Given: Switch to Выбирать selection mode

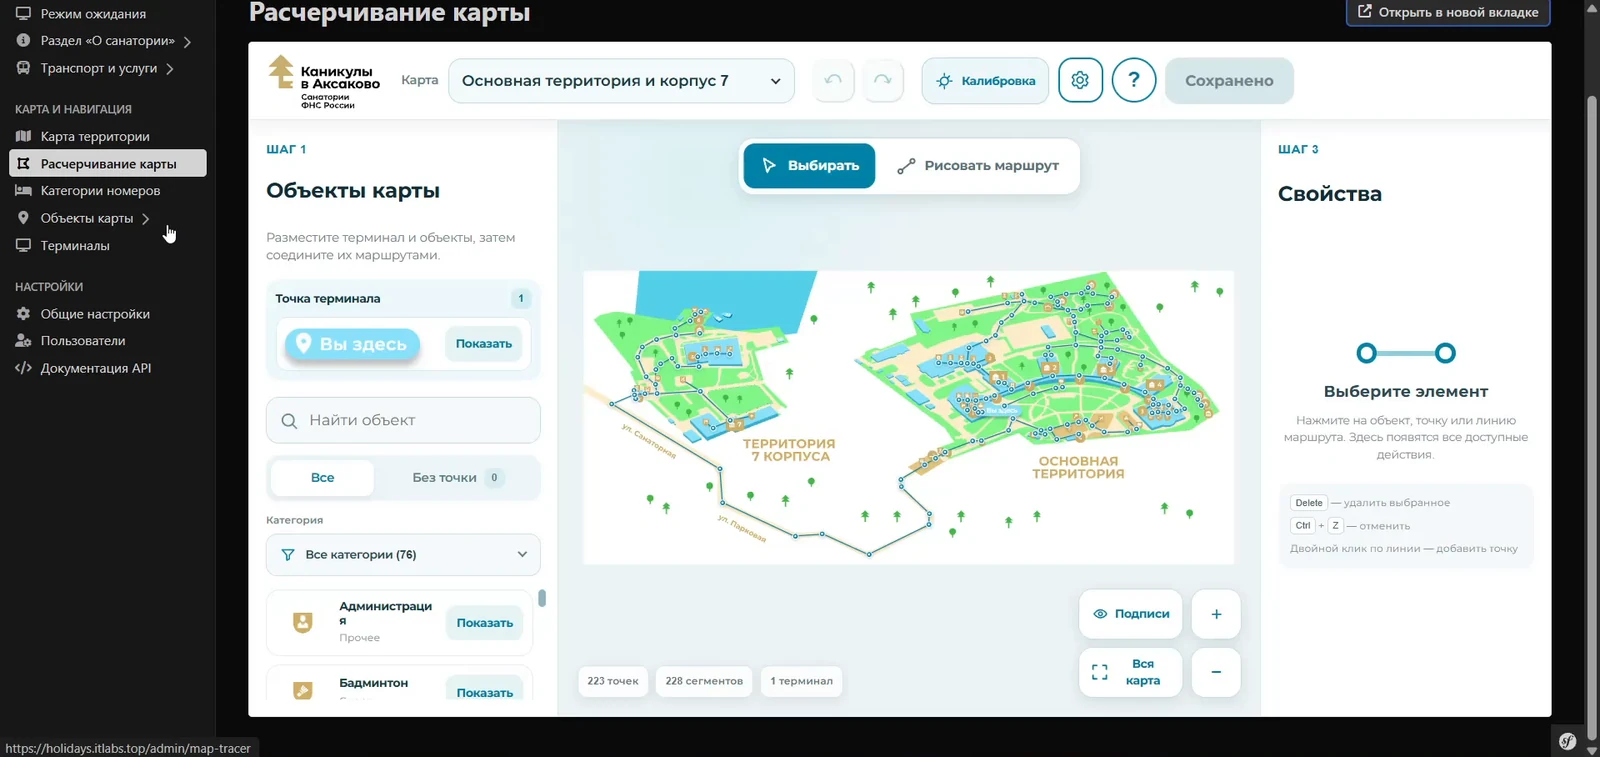Looking at the screenshot, I should point(810,166).
